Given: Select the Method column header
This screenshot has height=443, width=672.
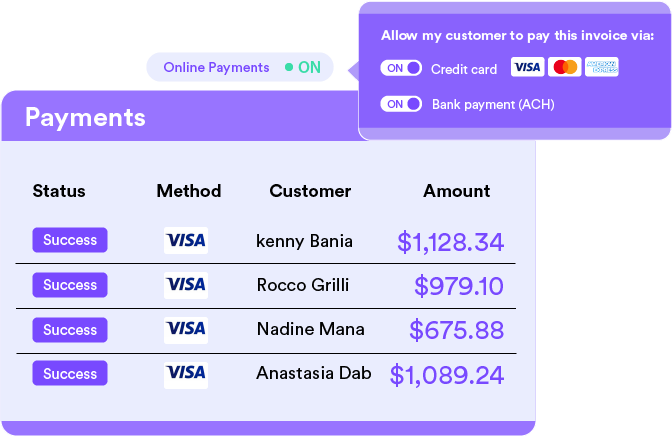Looking at the screenshot, I should (x=189, y=191).
